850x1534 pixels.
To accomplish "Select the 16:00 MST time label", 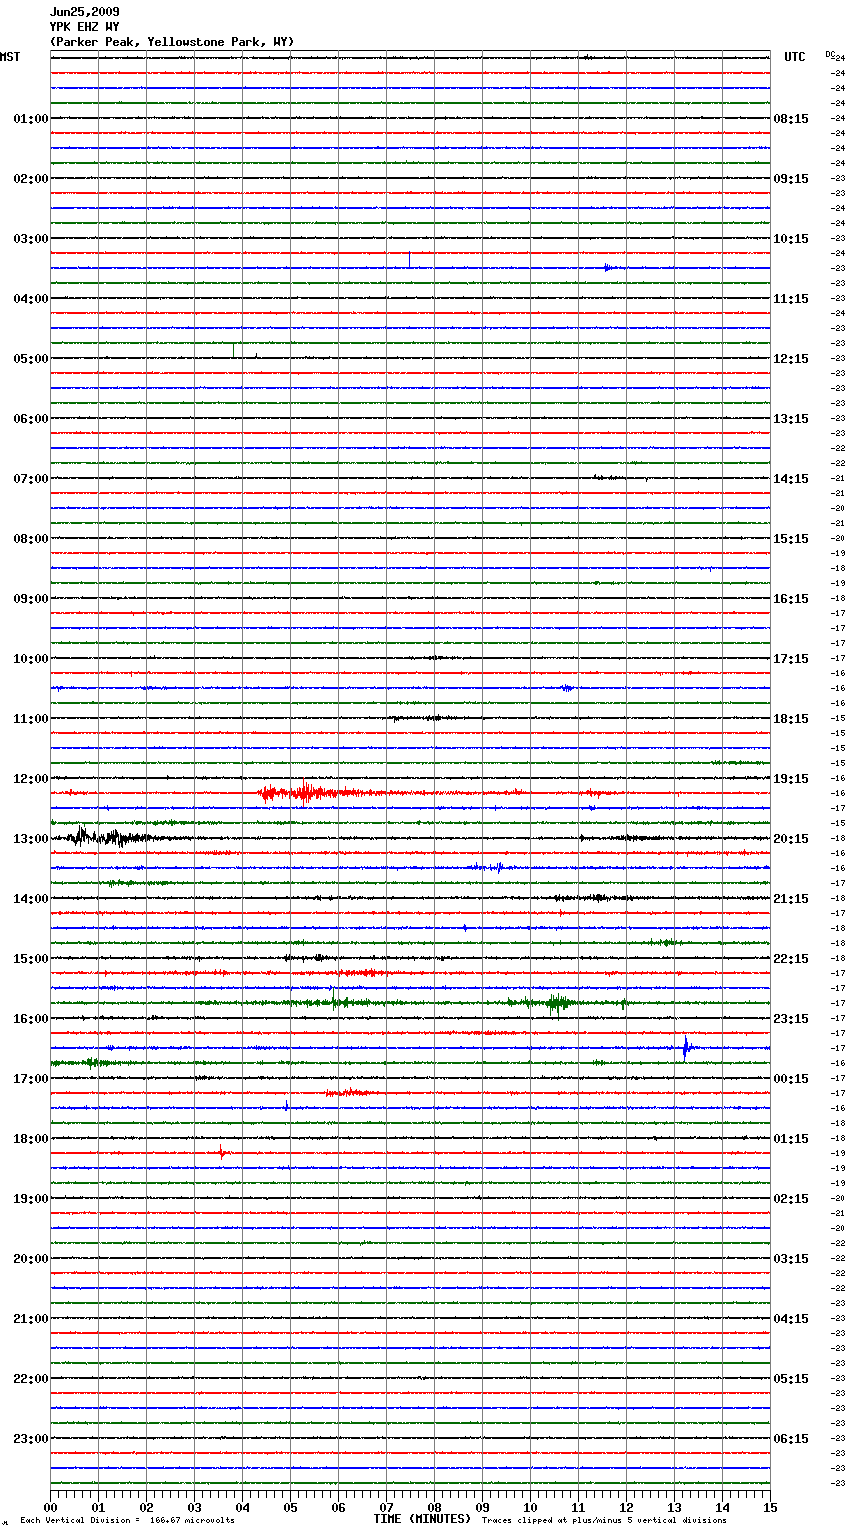I will point(31,1019).
